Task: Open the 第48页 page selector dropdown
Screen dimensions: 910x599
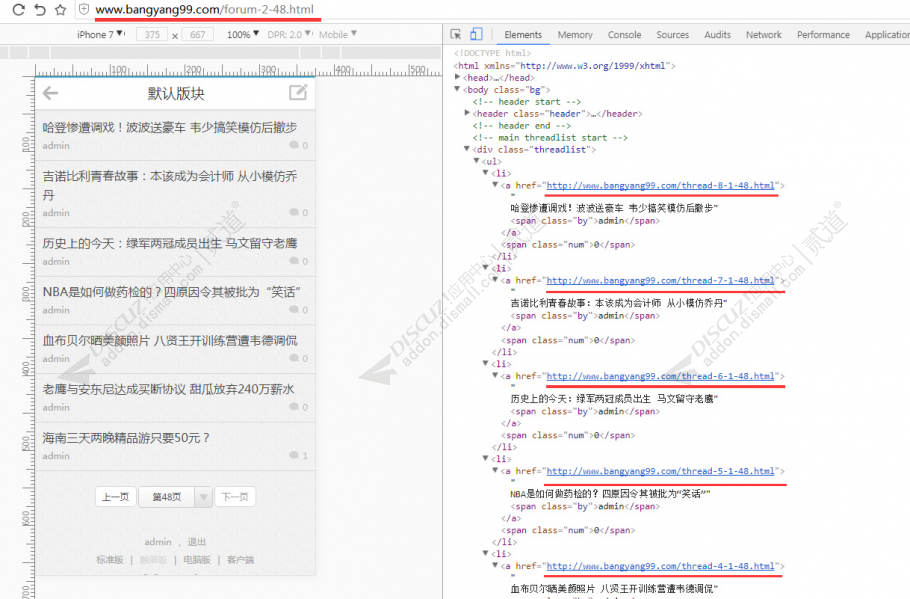Action: (175, 497)
